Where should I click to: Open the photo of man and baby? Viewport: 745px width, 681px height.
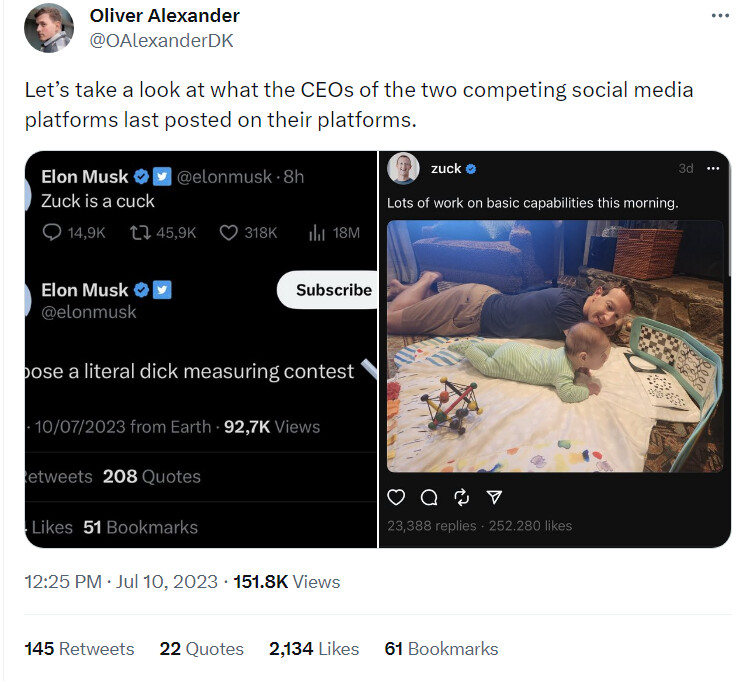[554, 346]
